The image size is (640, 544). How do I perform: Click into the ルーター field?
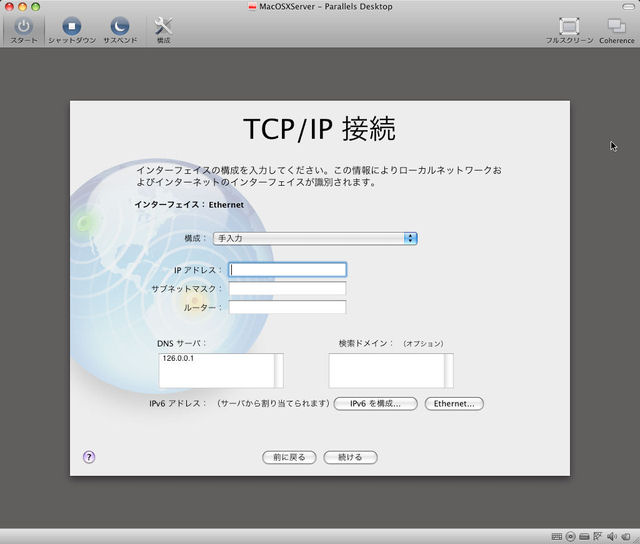[287, 307]
